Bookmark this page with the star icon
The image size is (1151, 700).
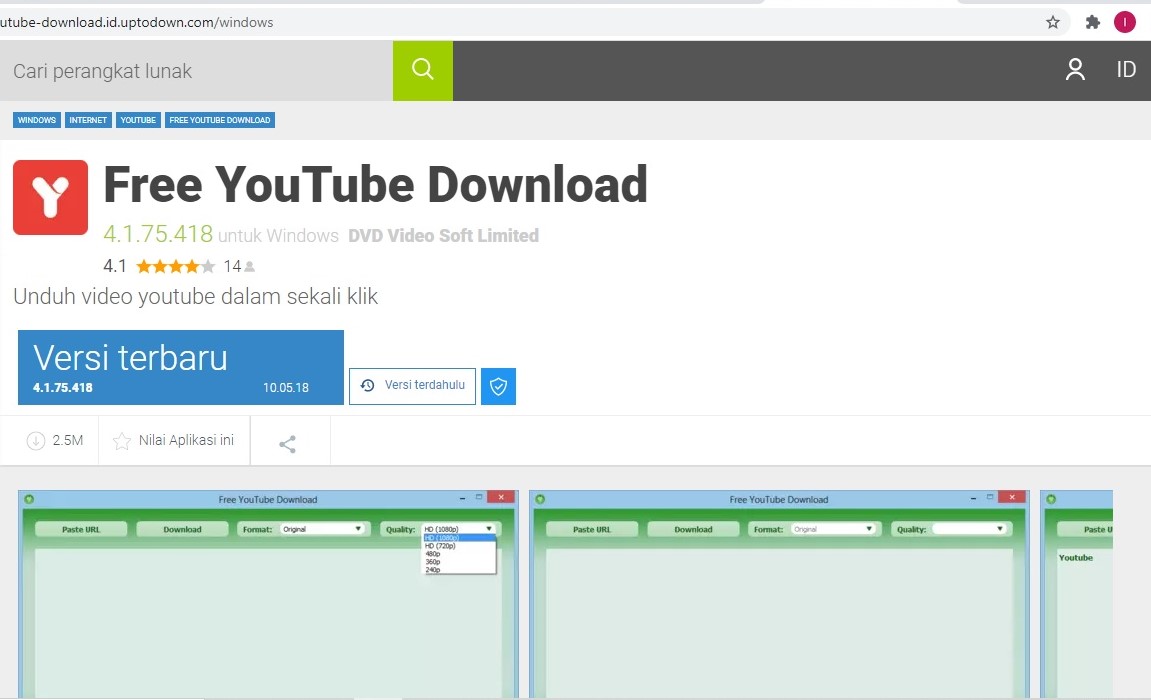pyautogui.click(x=1053, y=22)
